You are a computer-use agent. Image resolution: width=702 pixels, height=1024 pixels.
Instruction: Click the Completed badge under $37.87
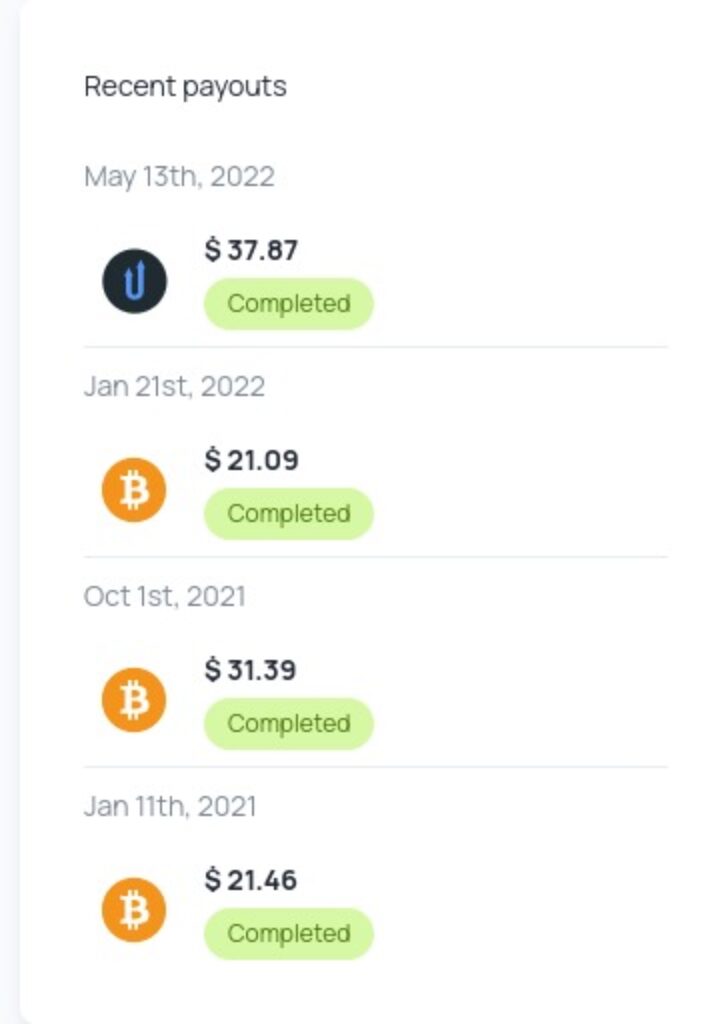pyautogui.click(x=288, y=304)
